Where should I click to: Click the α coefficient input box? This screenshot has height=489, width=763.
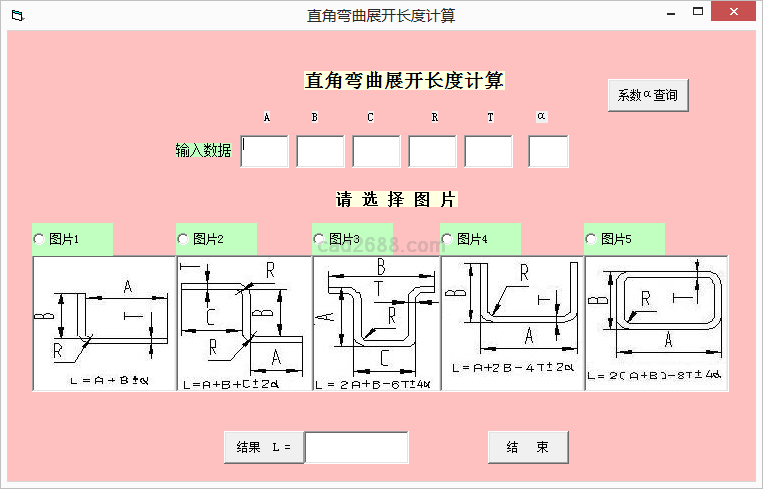[x=548, y=152]
